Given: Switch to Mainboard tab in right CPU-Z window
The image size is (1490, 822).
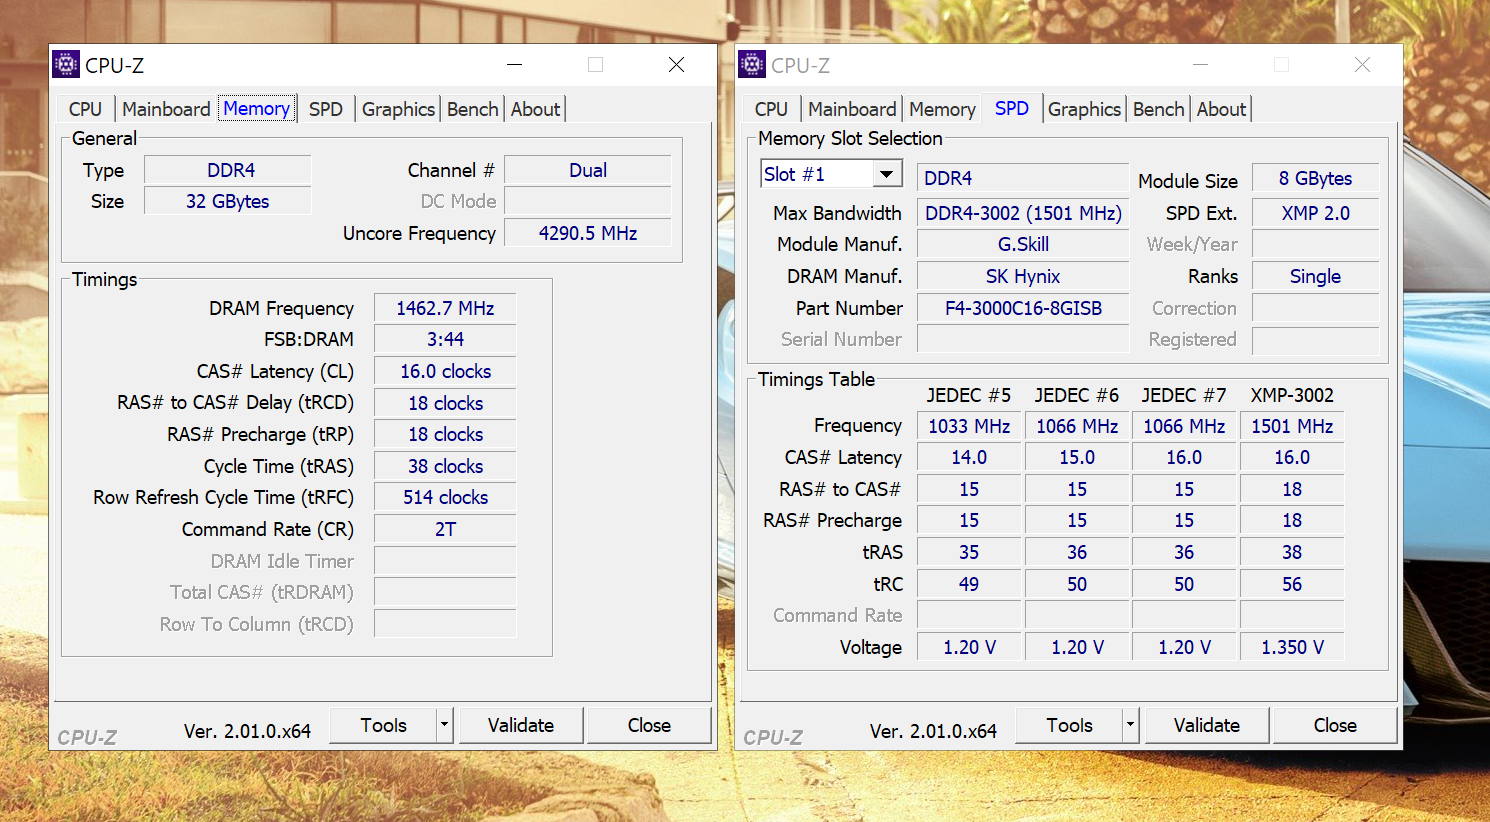Looking at the screenshot, I should [x=852, y=109].
